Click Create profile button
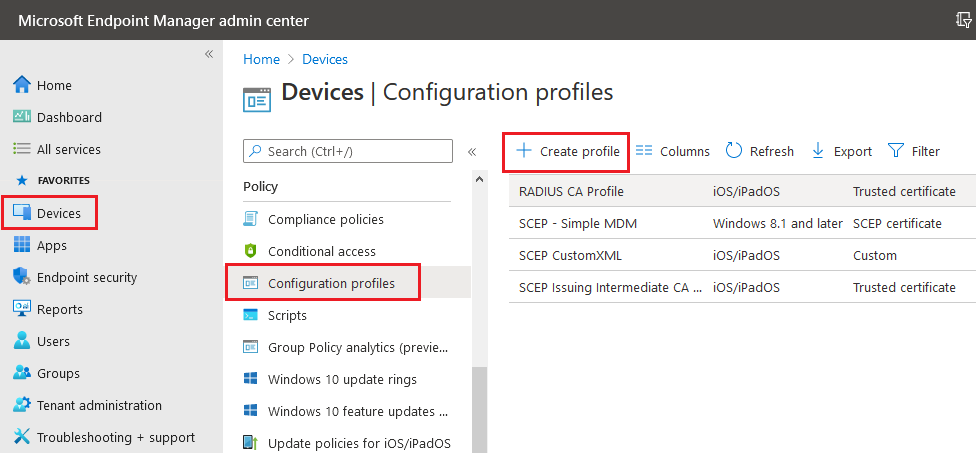Image resolution: width=976 pixels, height=456 pixels. tap(567, 151)
